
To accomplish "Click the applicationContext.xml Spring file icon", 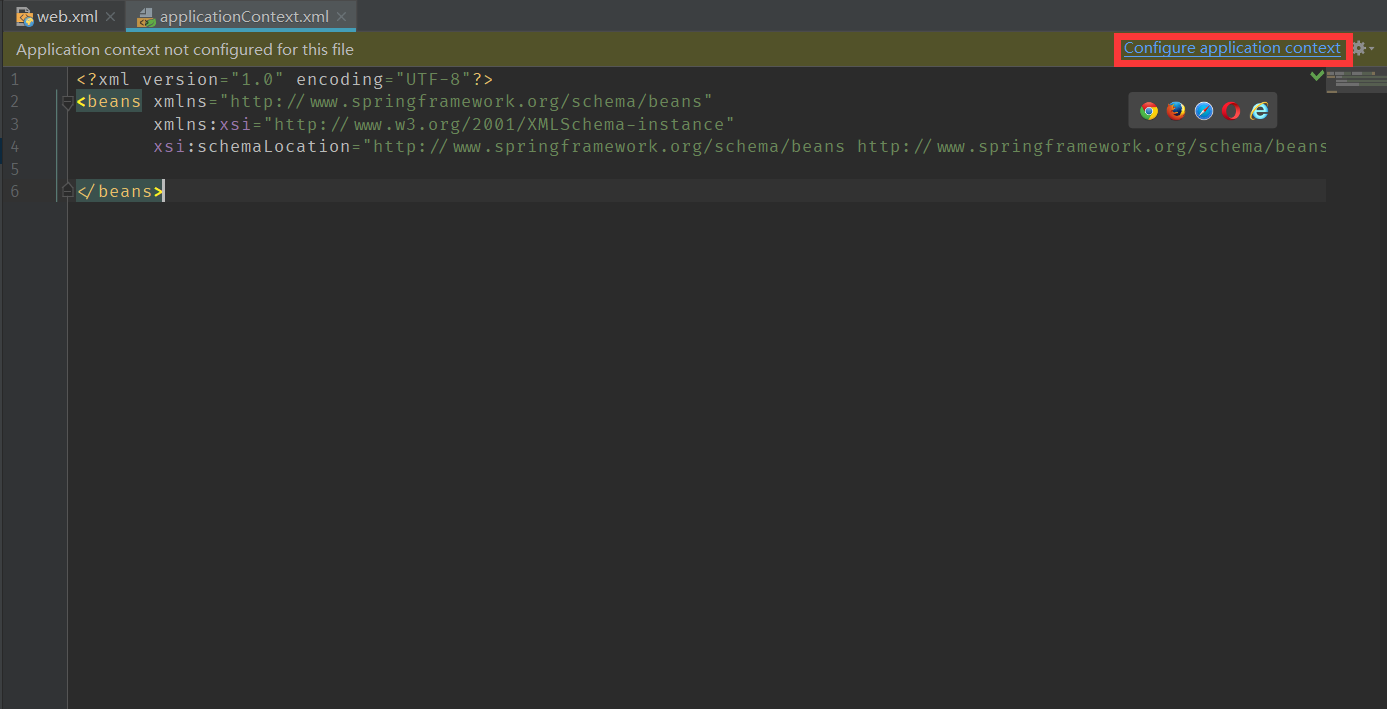I will [x=146, y=17].
